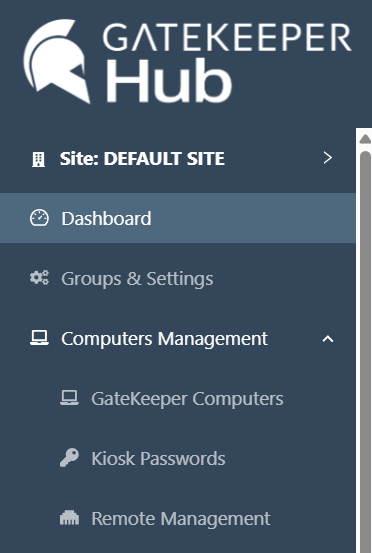Click the ethernet port icon for Remote Management
Viewport: 372px width, 553px height.
(69, 518)
